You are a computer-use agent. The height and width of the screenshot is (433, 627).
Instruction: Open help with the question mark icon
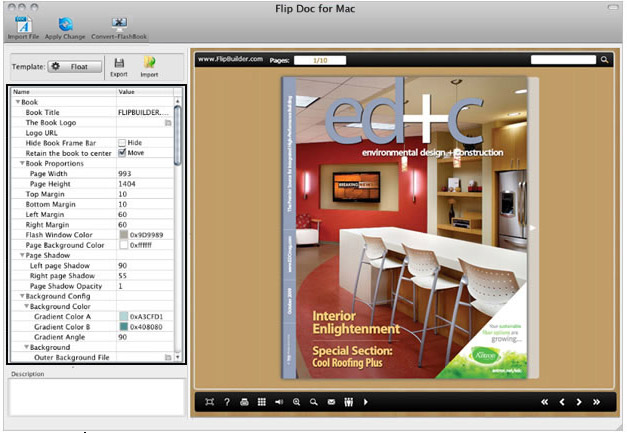click(x=227, y=402)
